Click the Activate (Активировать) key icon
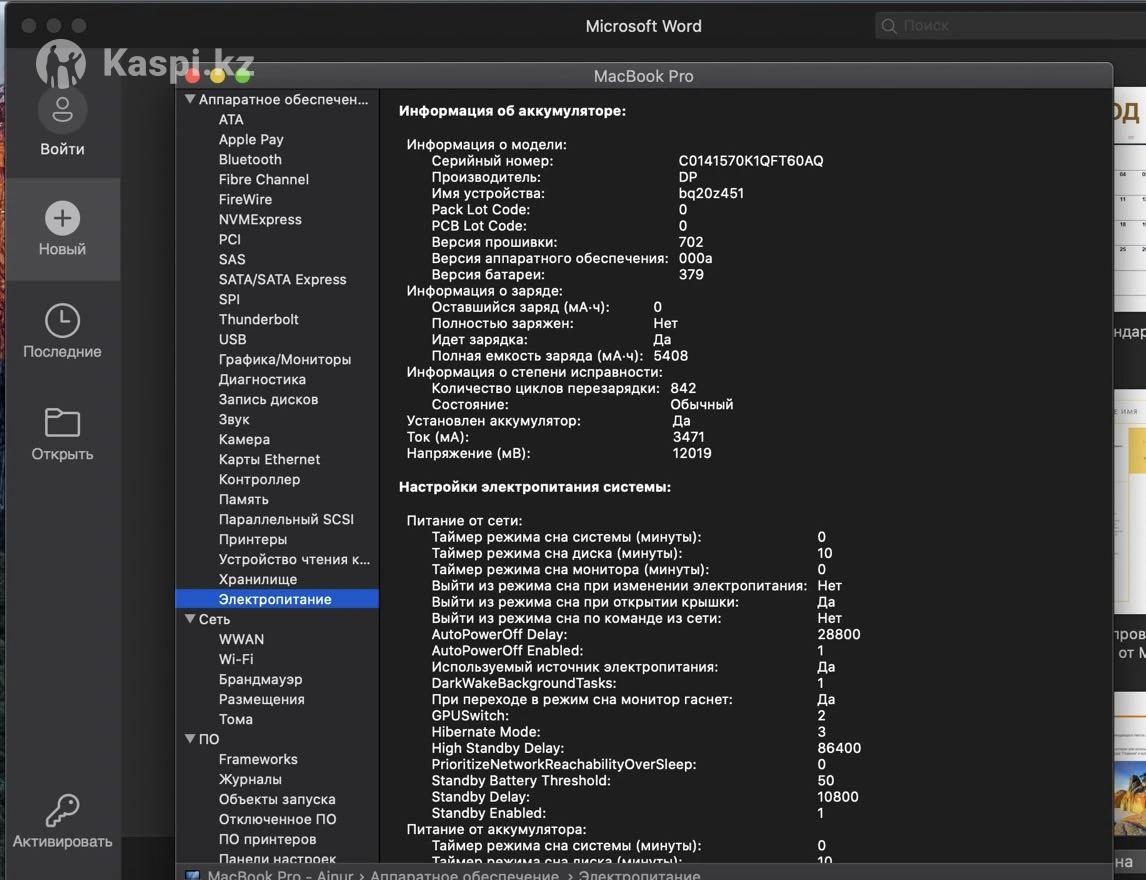 click(x=62, y=810)
